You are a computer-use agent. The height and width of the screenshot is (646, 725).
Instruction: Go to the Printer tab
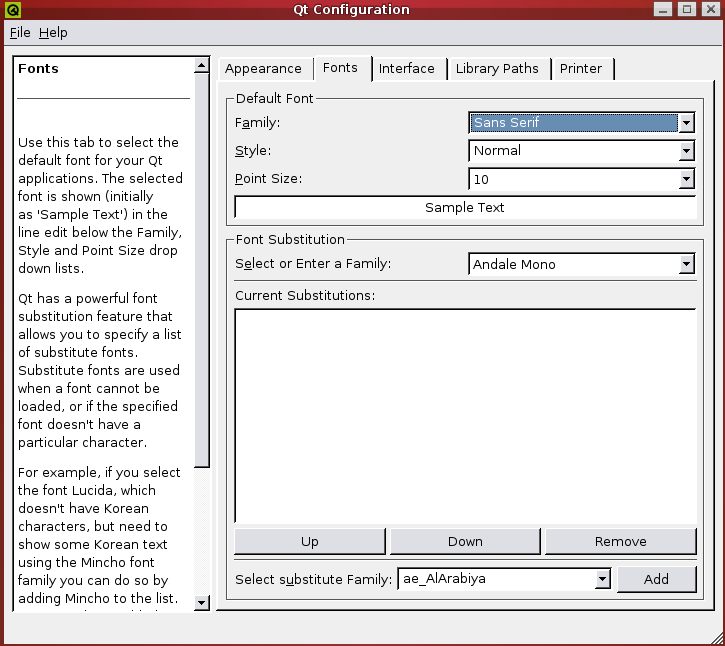581,69
